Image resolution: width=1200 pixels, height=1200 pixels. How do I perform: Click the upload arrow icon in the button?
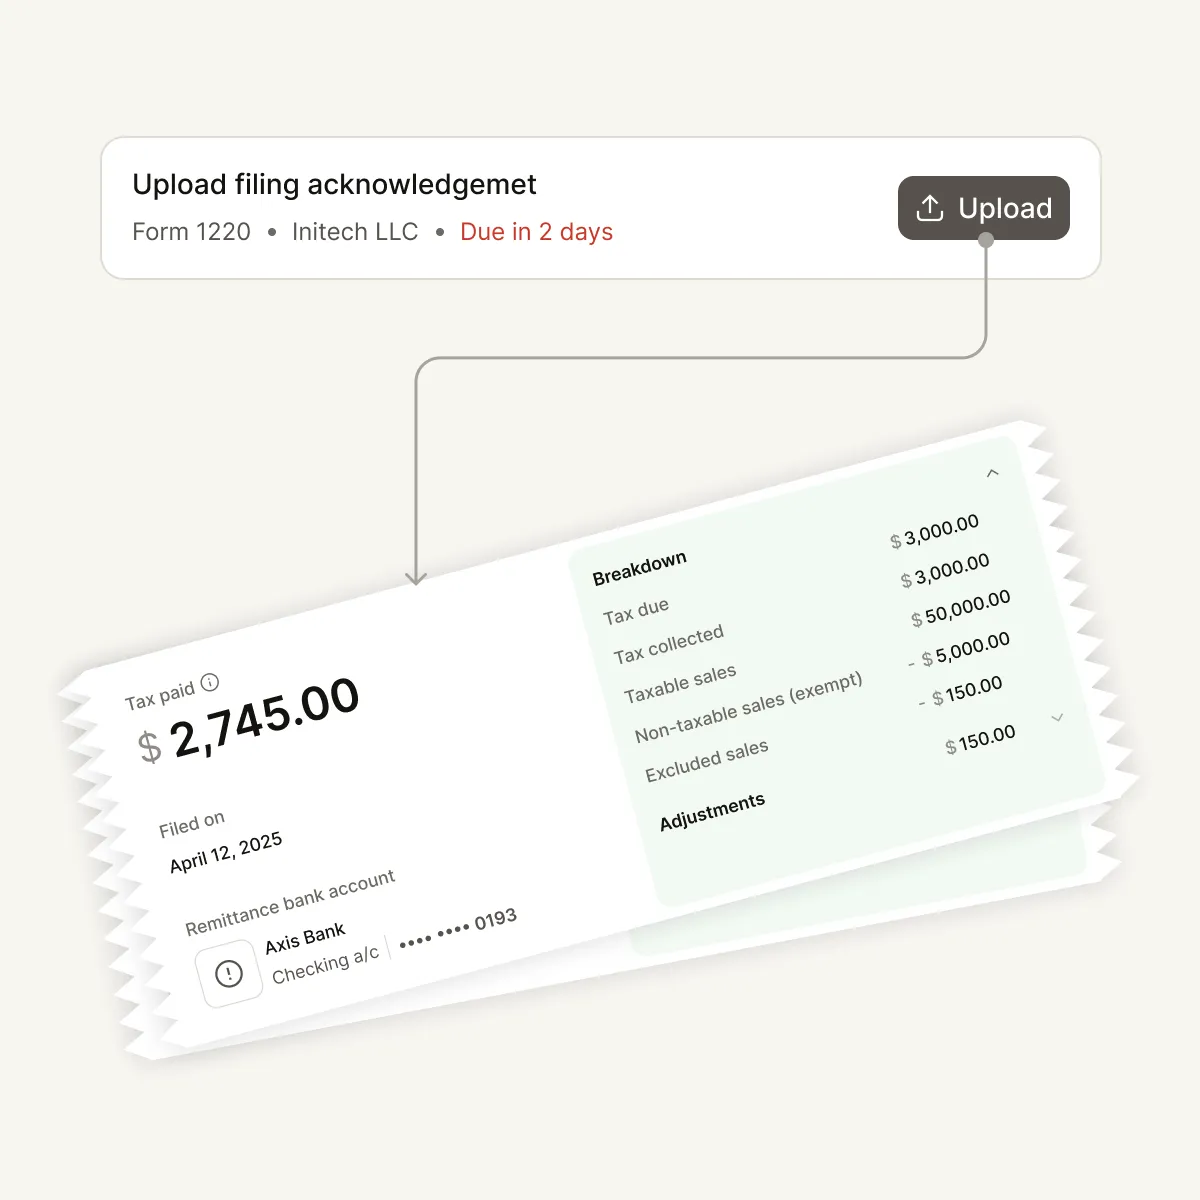tap(930, 208)
